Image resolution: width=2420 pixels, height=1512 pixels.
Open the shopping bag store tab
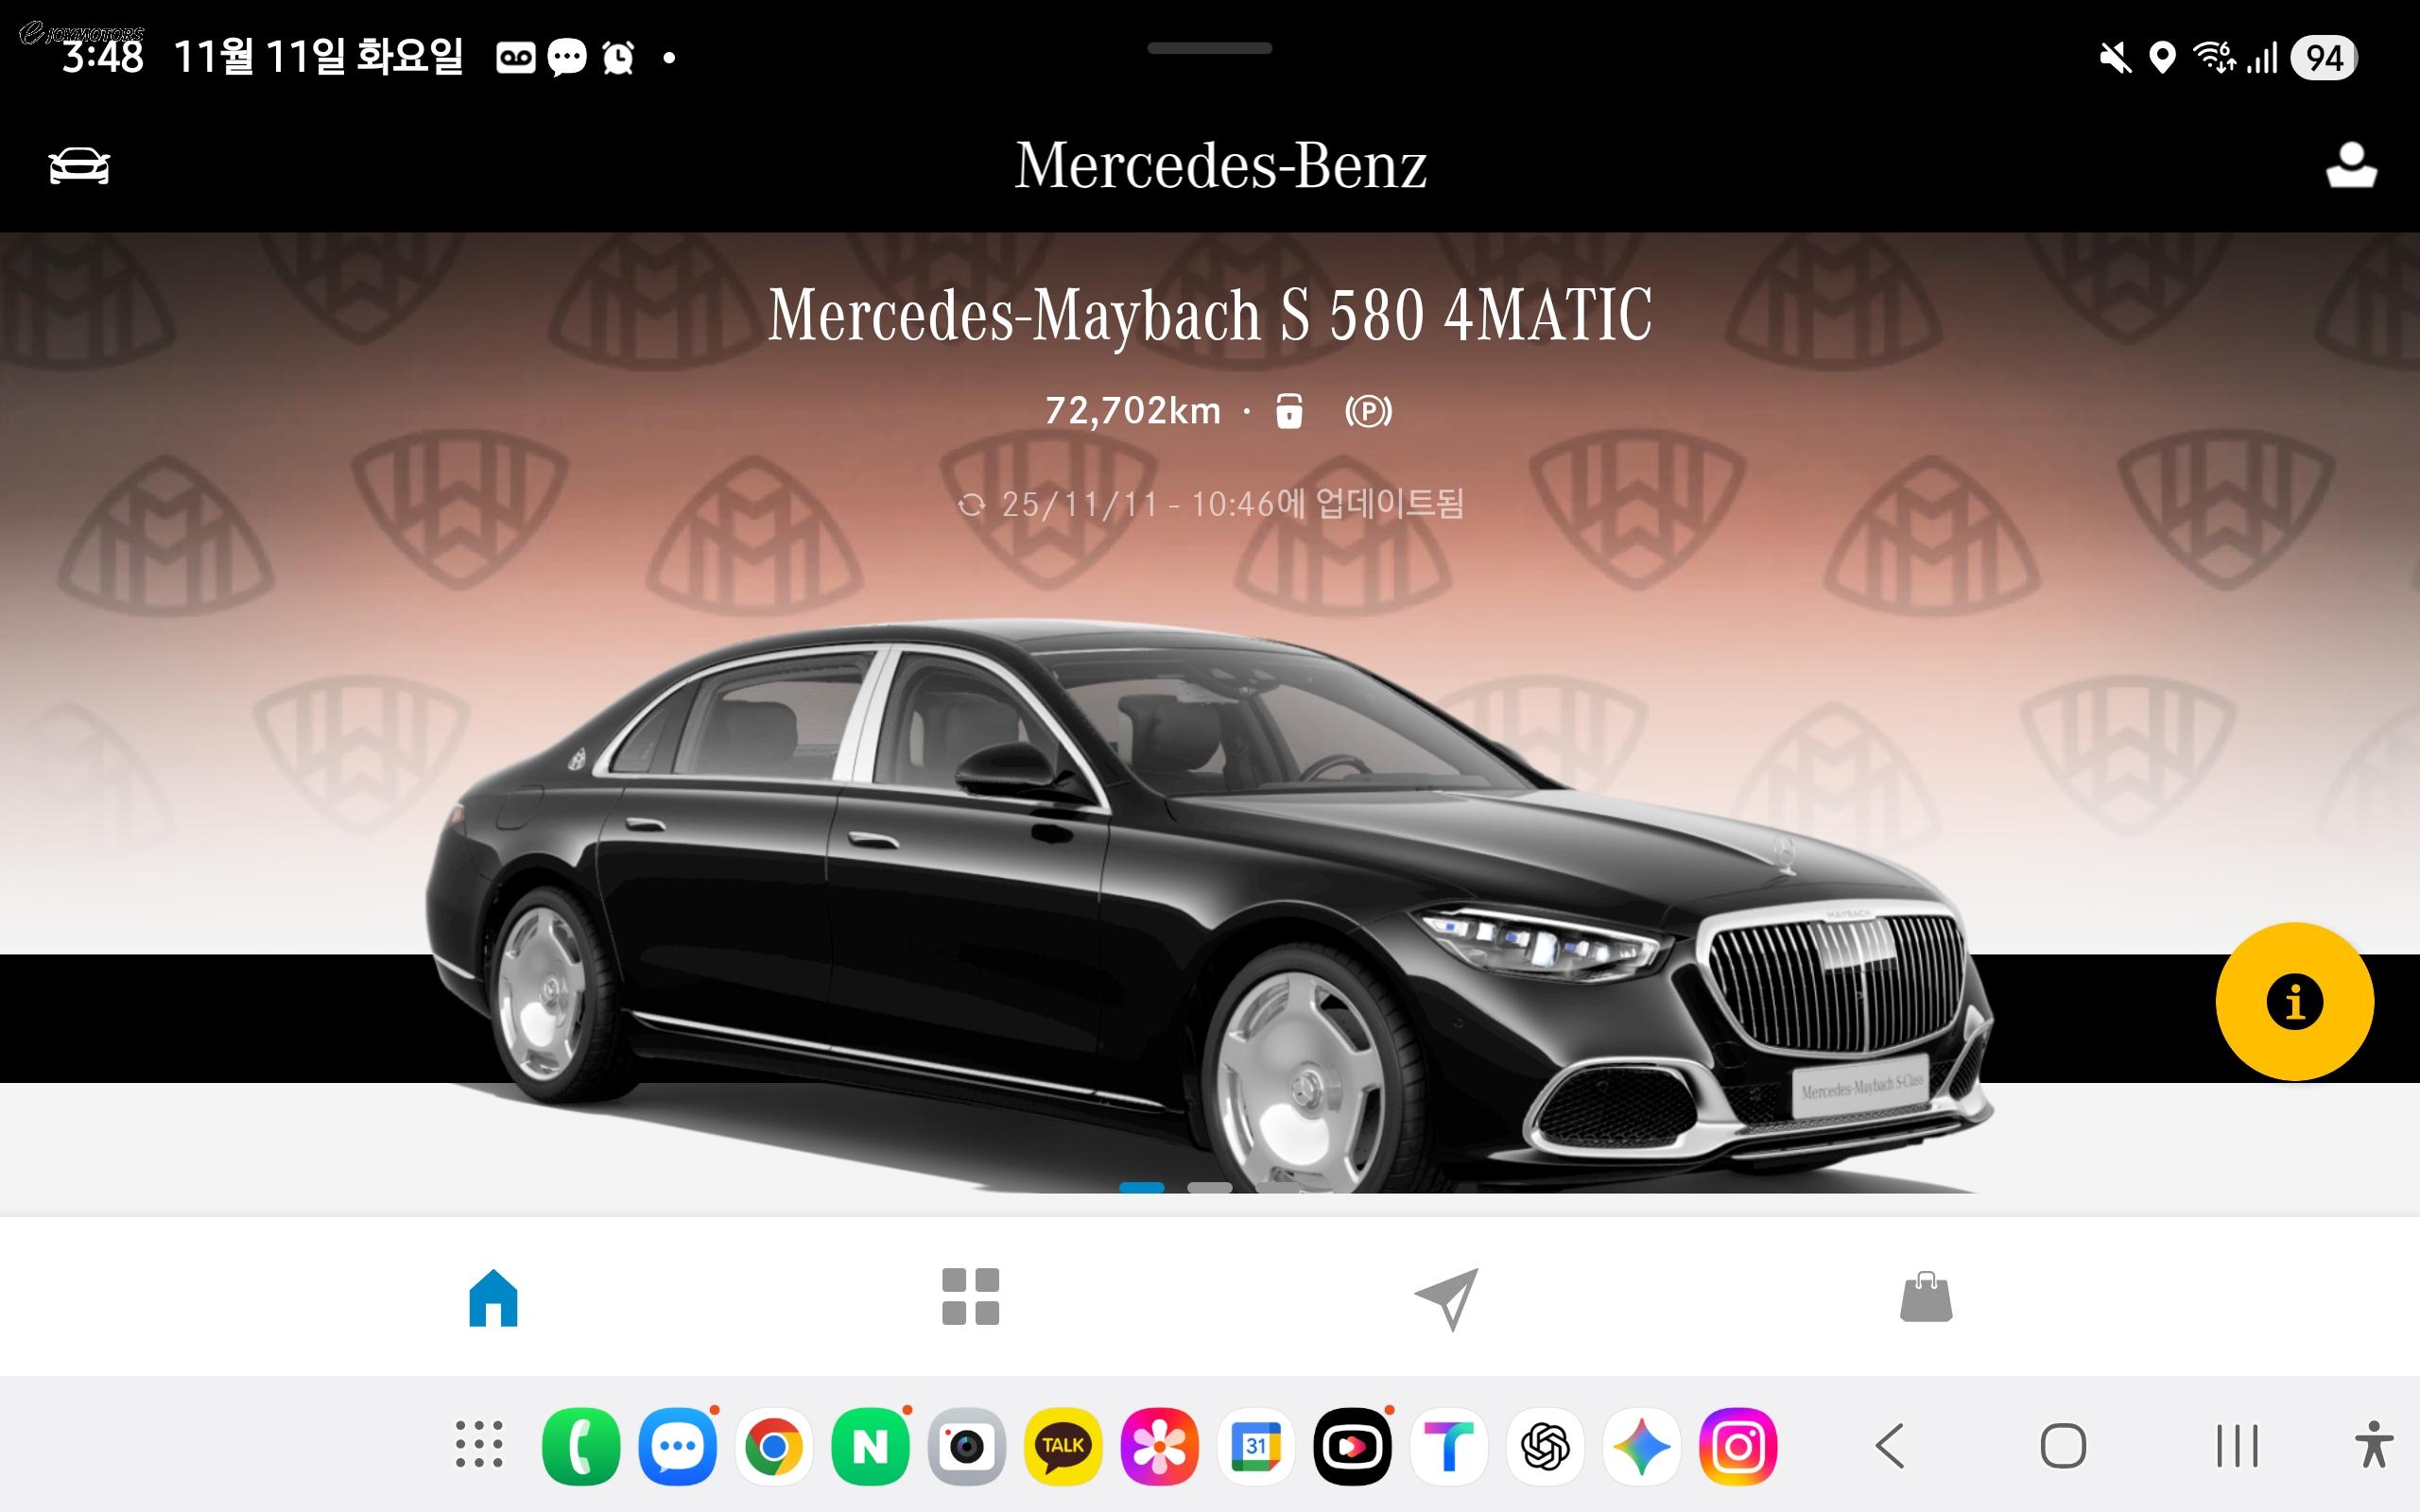coord(1925,1298)
